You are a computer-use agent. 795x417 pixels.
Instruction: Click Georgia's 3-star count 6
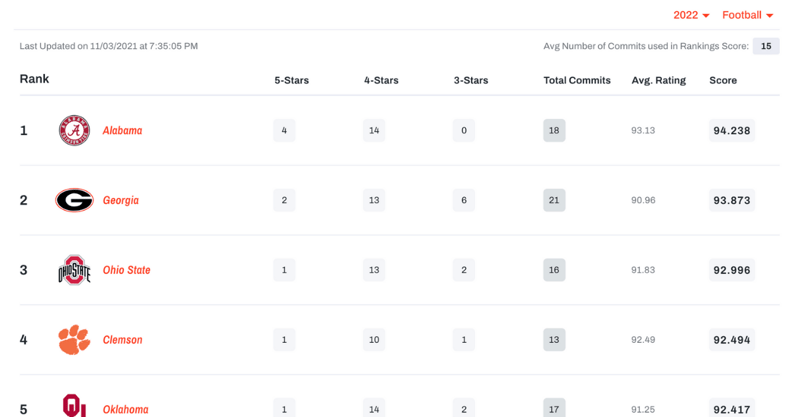click(464, 200)
